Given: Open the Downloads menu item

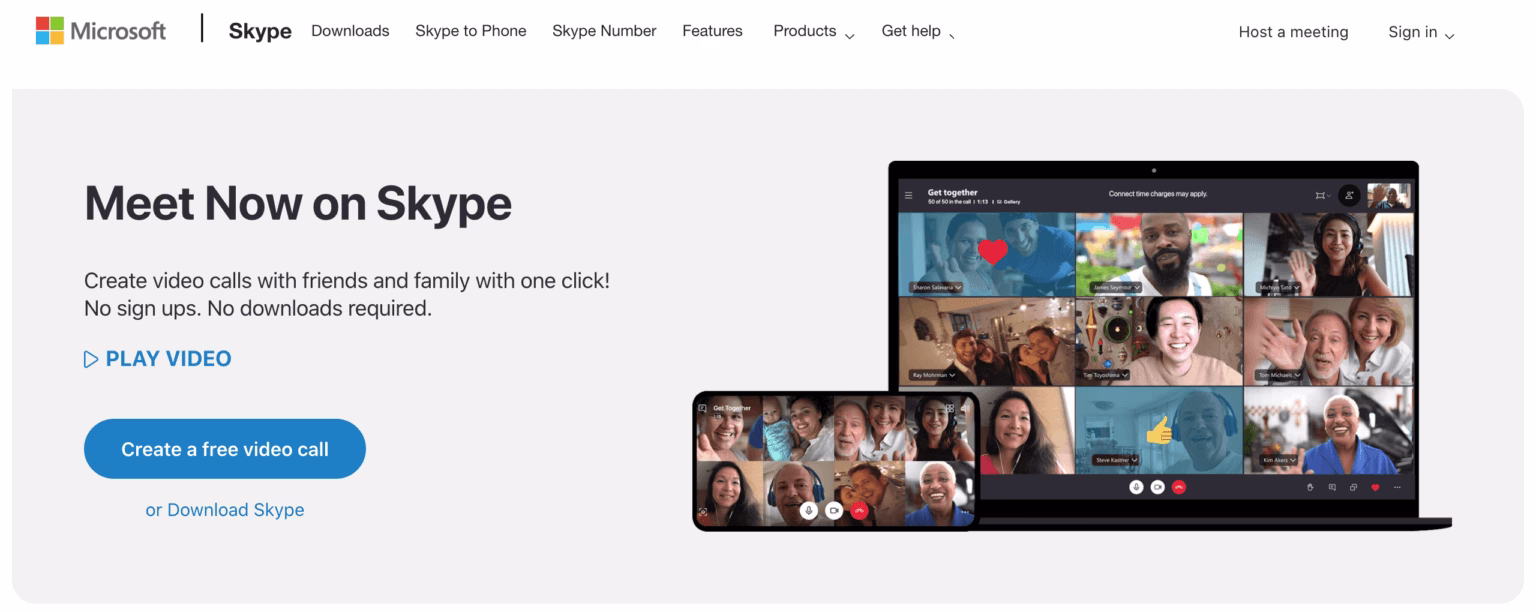Looking at the screenshot, I should (350, 31).
